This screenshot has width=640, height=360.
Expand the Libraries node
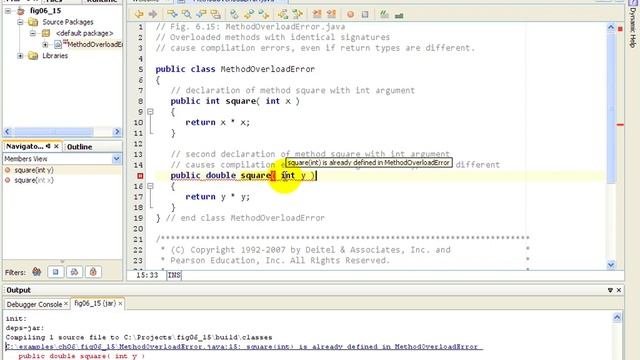tap(20, 56)
